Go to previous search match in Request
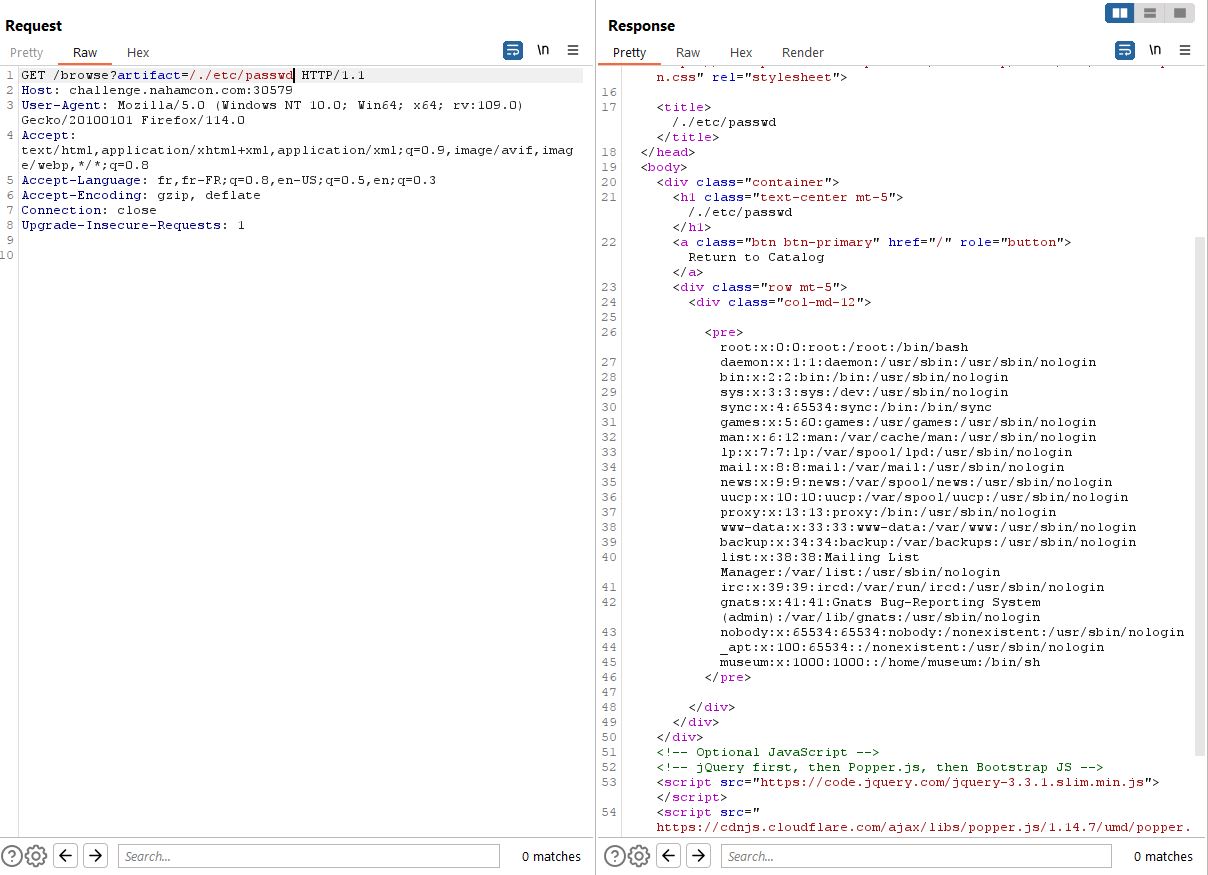Viewport: 1208px width, 875px height. 66,855
